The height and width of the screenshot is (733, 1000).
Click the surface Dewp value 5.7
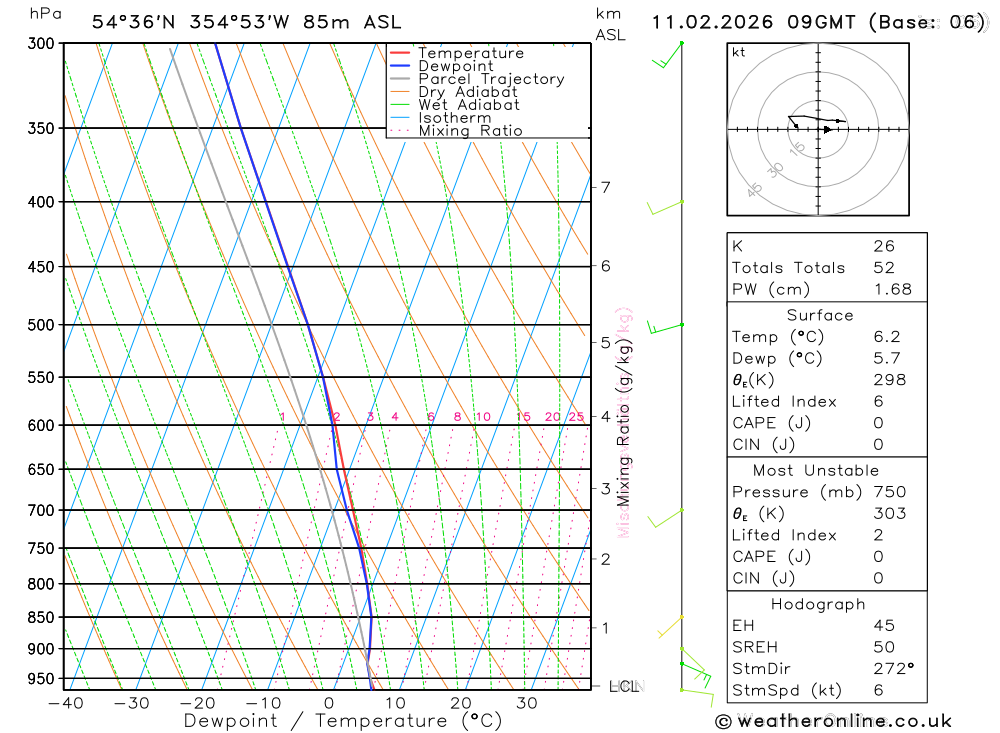886,359
